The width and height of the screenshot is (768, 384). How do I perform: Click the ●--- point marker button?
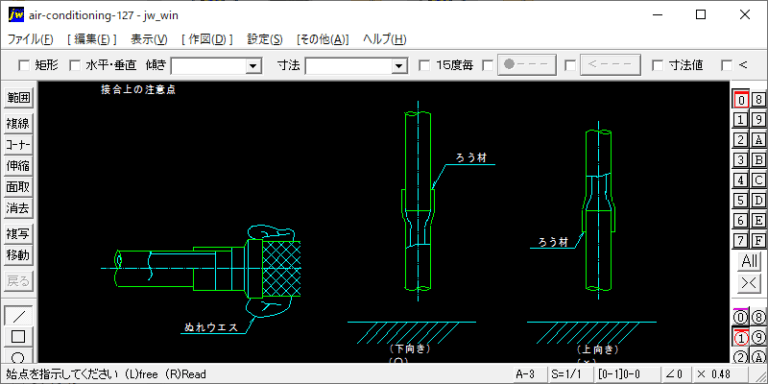[527, 65]
